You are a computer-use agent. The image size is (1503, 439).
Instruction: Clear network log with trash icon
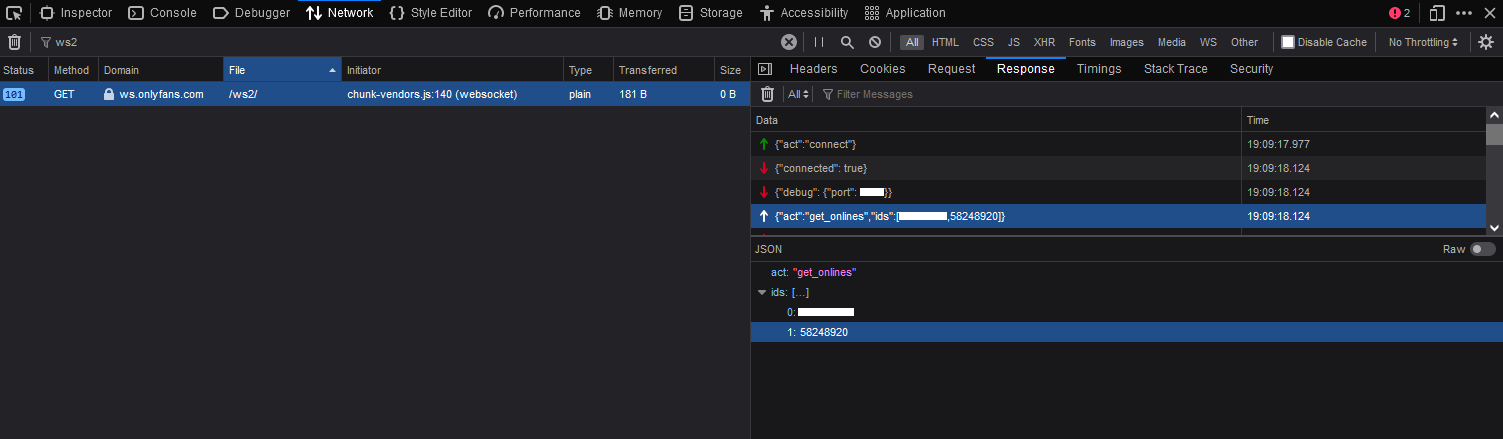pos(14,42)
